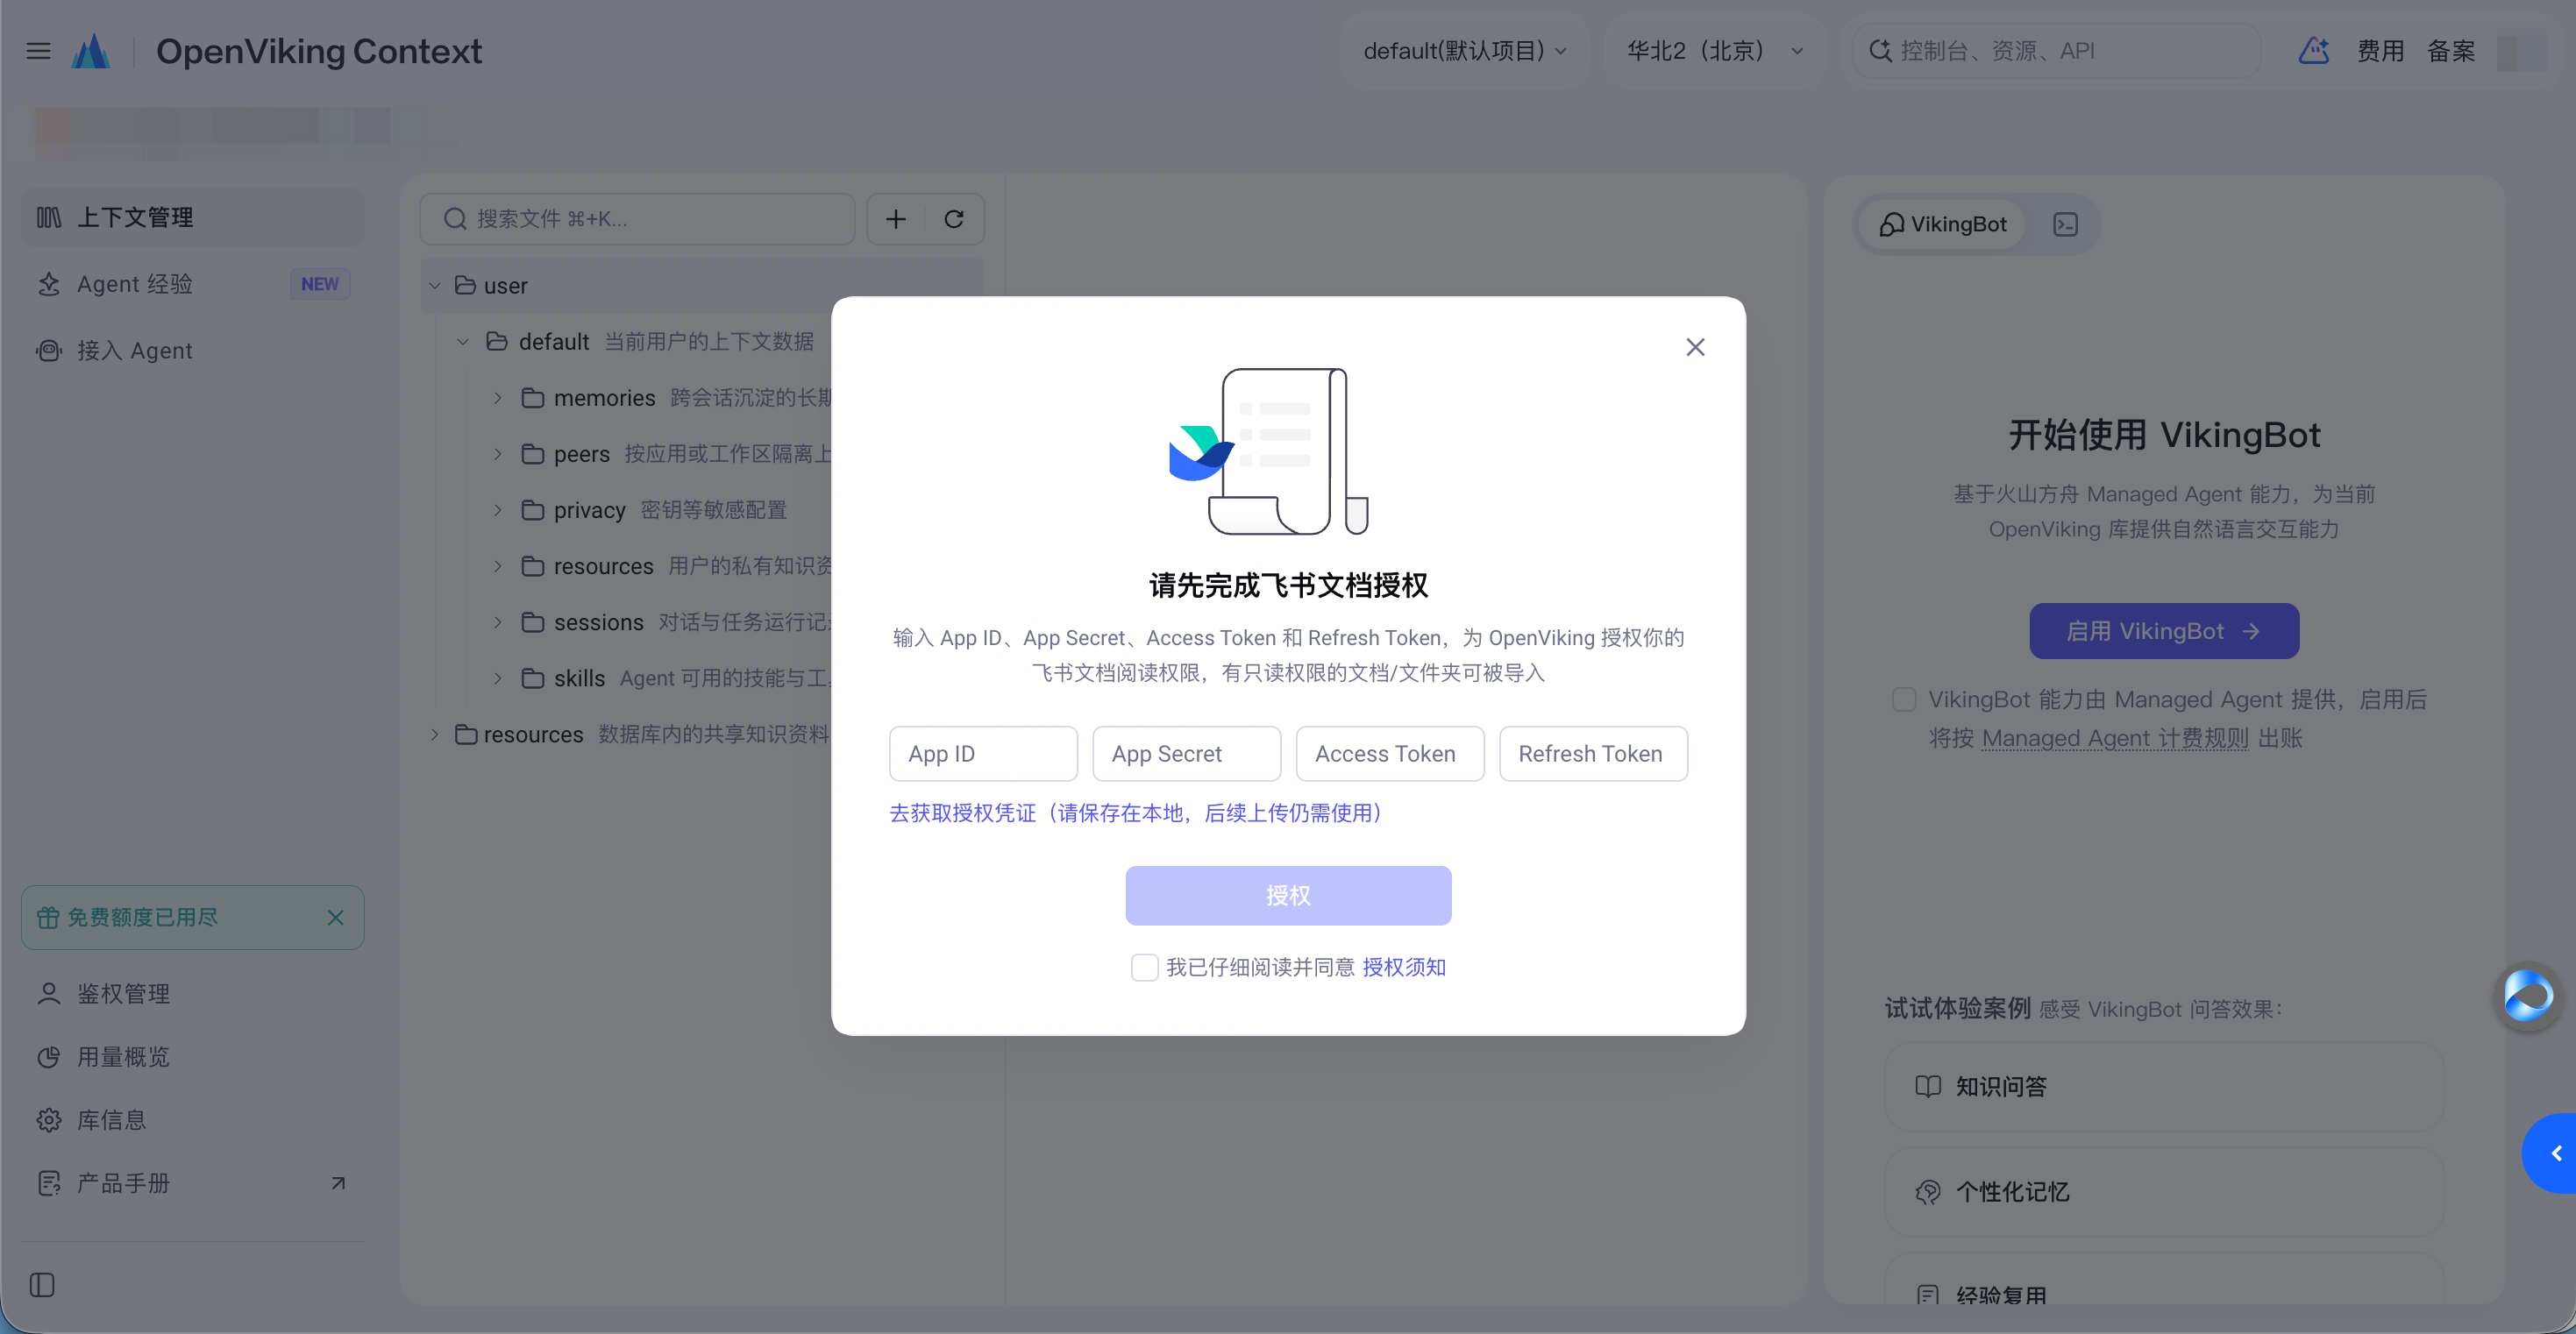Viewport: 2576px width, 1334px height.
Task: Collapse the user folder tree node
Action: [435, 286]
